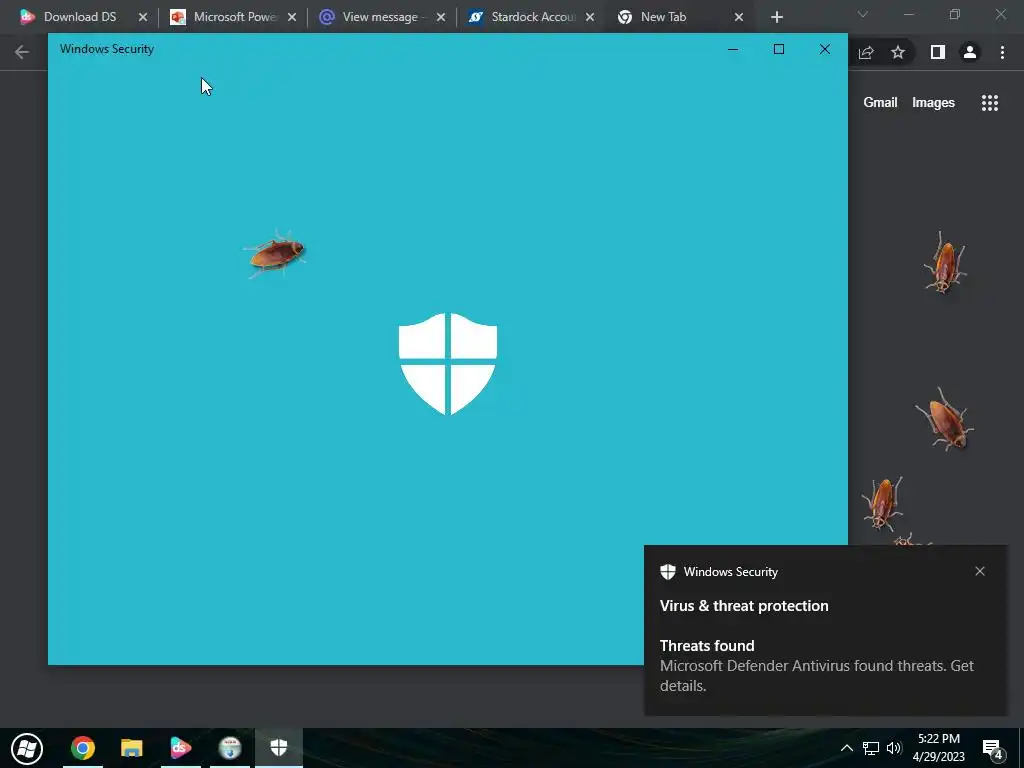
Task: Open the Chrome tab search dropdown arrow
Action: [863, 14]
